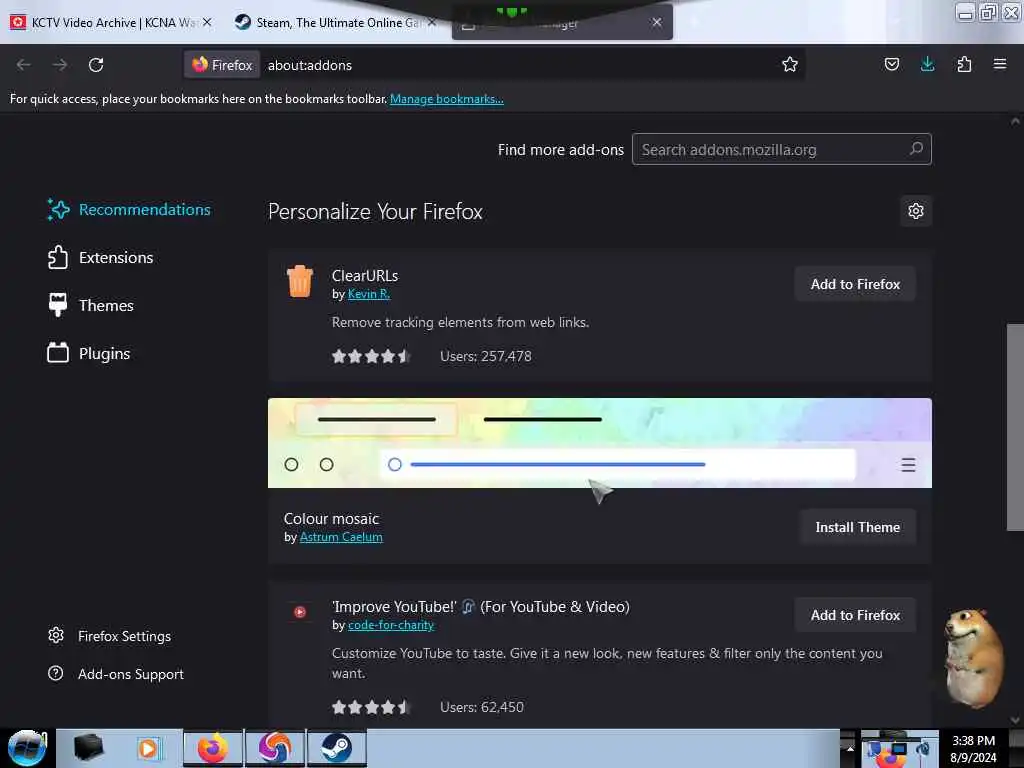Open the Pocket save icon
This screenshot has height=768, width=1024.
click(891, 64)
